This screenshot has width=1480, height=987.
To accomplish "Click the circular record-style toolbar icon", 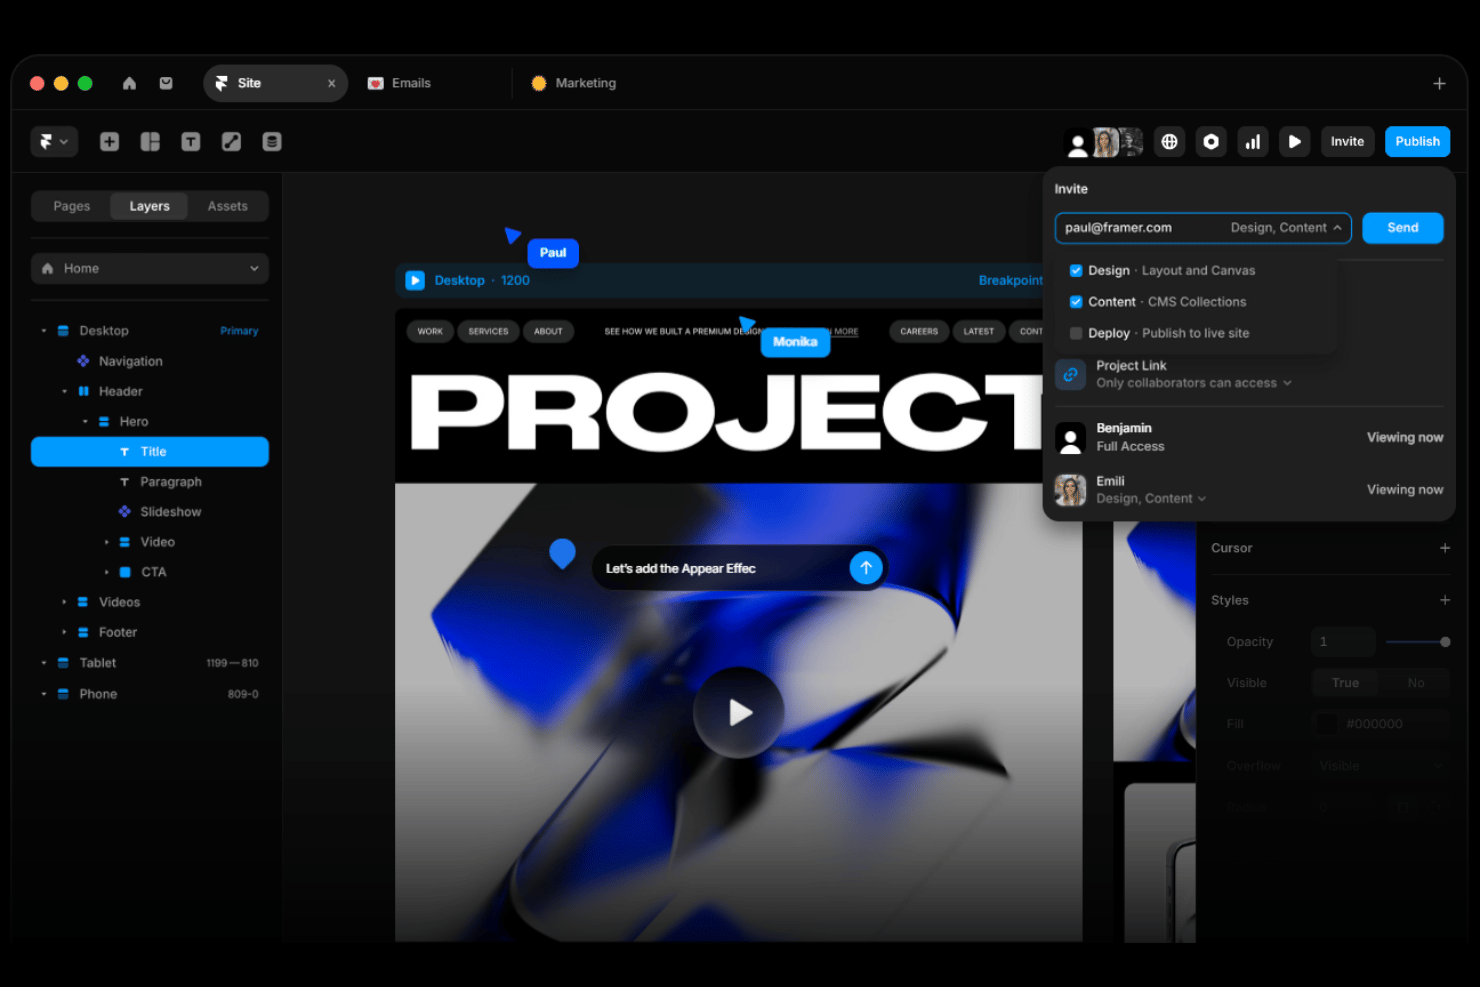I will 1211,142.
